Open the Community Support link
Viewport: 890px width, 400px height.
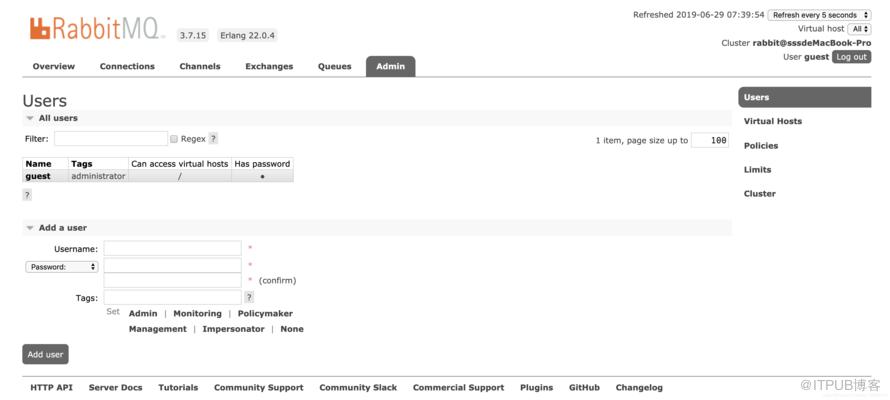pos(259,388)
